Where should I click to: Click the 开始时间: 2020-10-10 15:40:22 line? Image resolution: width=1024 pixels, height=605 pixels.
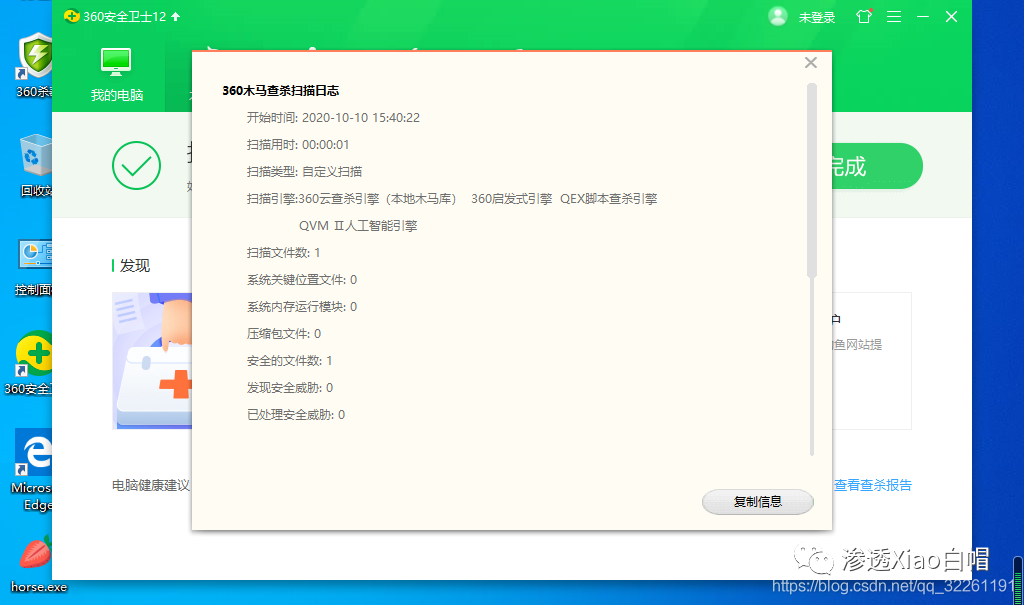(x=333, y=118)
